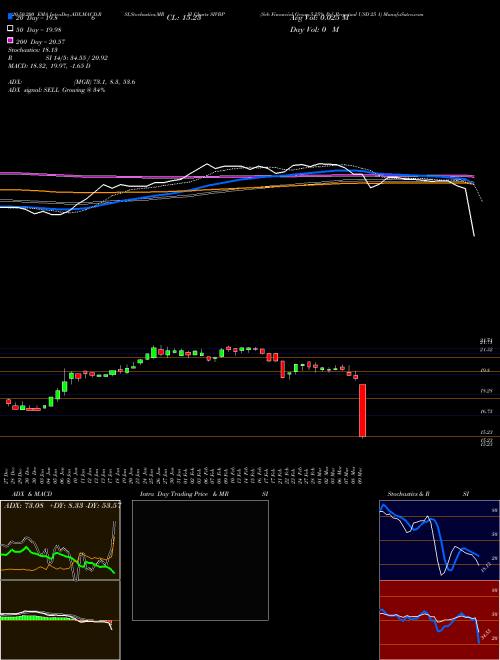The width and height of the screenshot is (500, 660).
Task: Open the empty Intra Day Trading Price panel
Action: [200, 560]
